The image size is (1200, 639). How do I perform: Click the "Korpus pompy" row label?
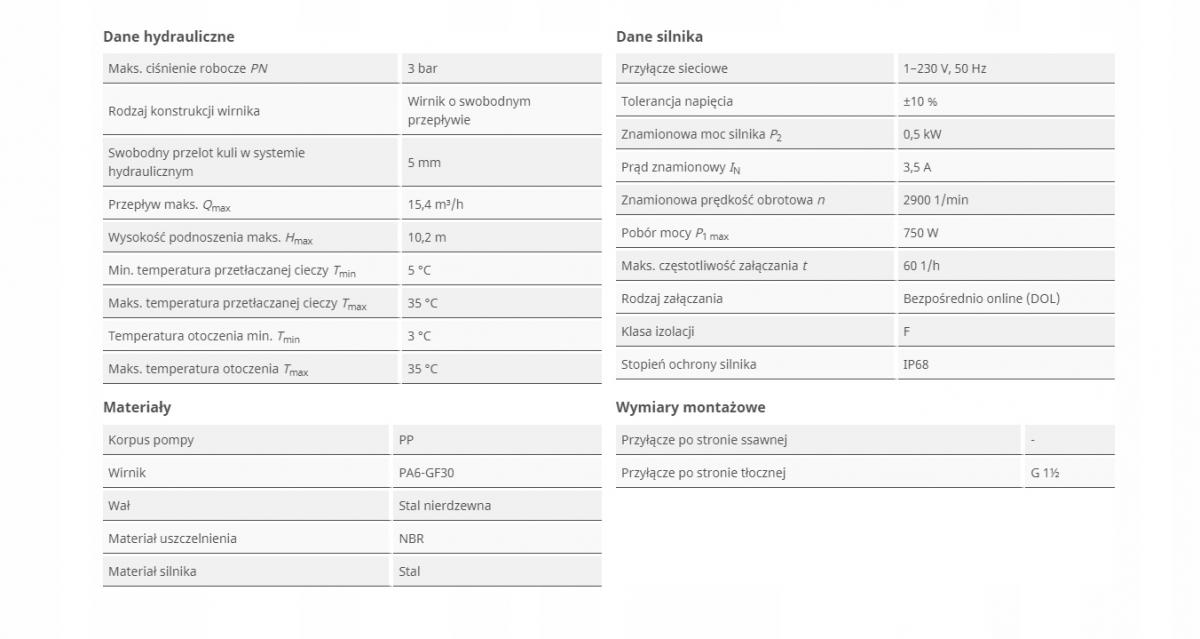[151, 440]
